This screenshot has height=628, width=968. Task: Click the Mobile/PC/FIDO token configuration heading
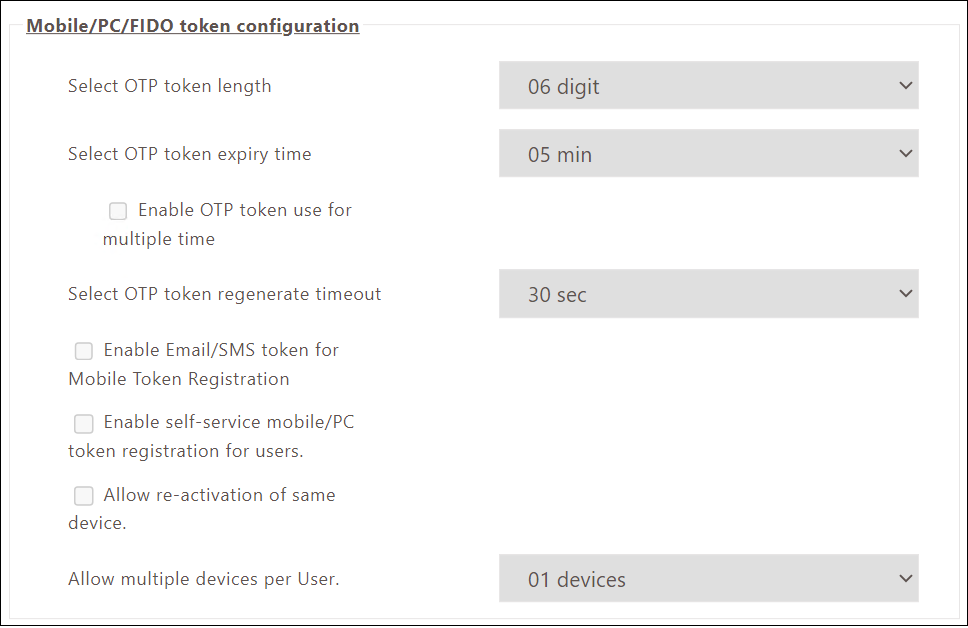click(x=193, y=26)
